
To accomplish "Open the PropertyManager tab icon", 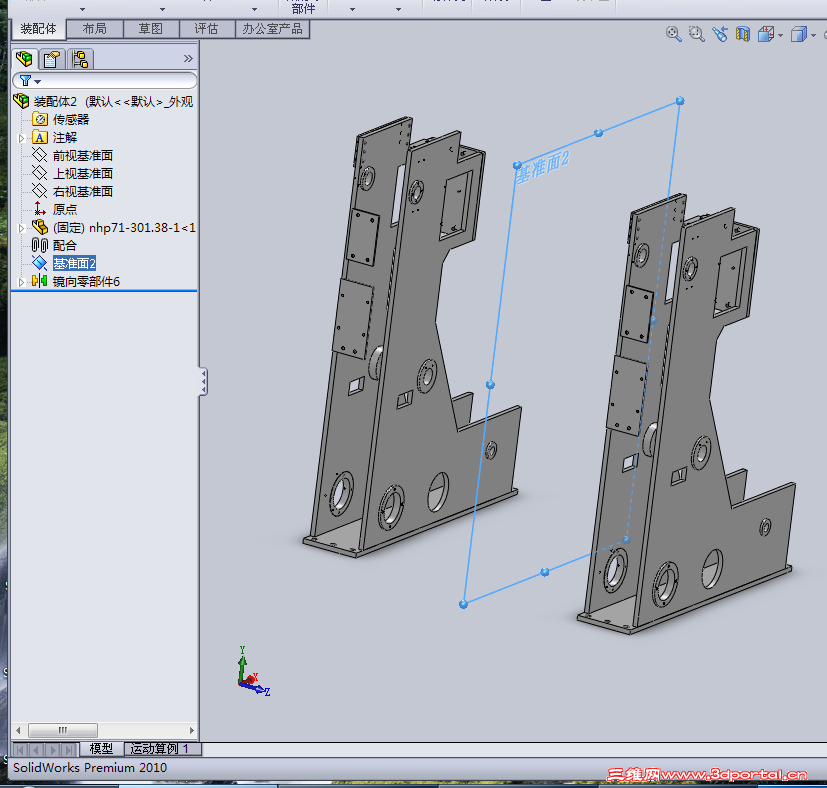I will coord(52,58).
